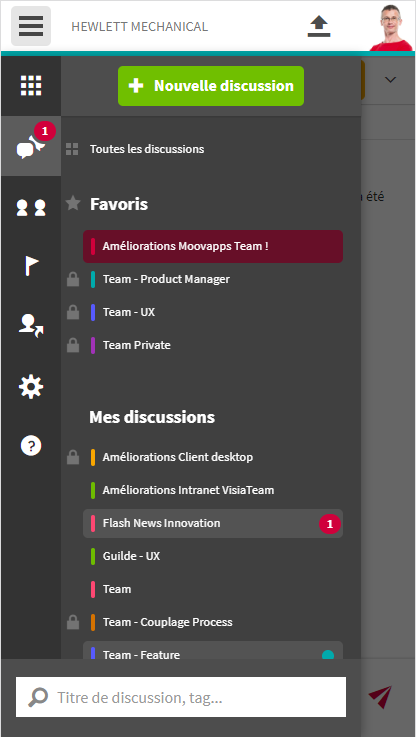Viewport: 416px width, 737px height.
Task: Open Toutes les discussions
Action: click(x=147, y=149)
